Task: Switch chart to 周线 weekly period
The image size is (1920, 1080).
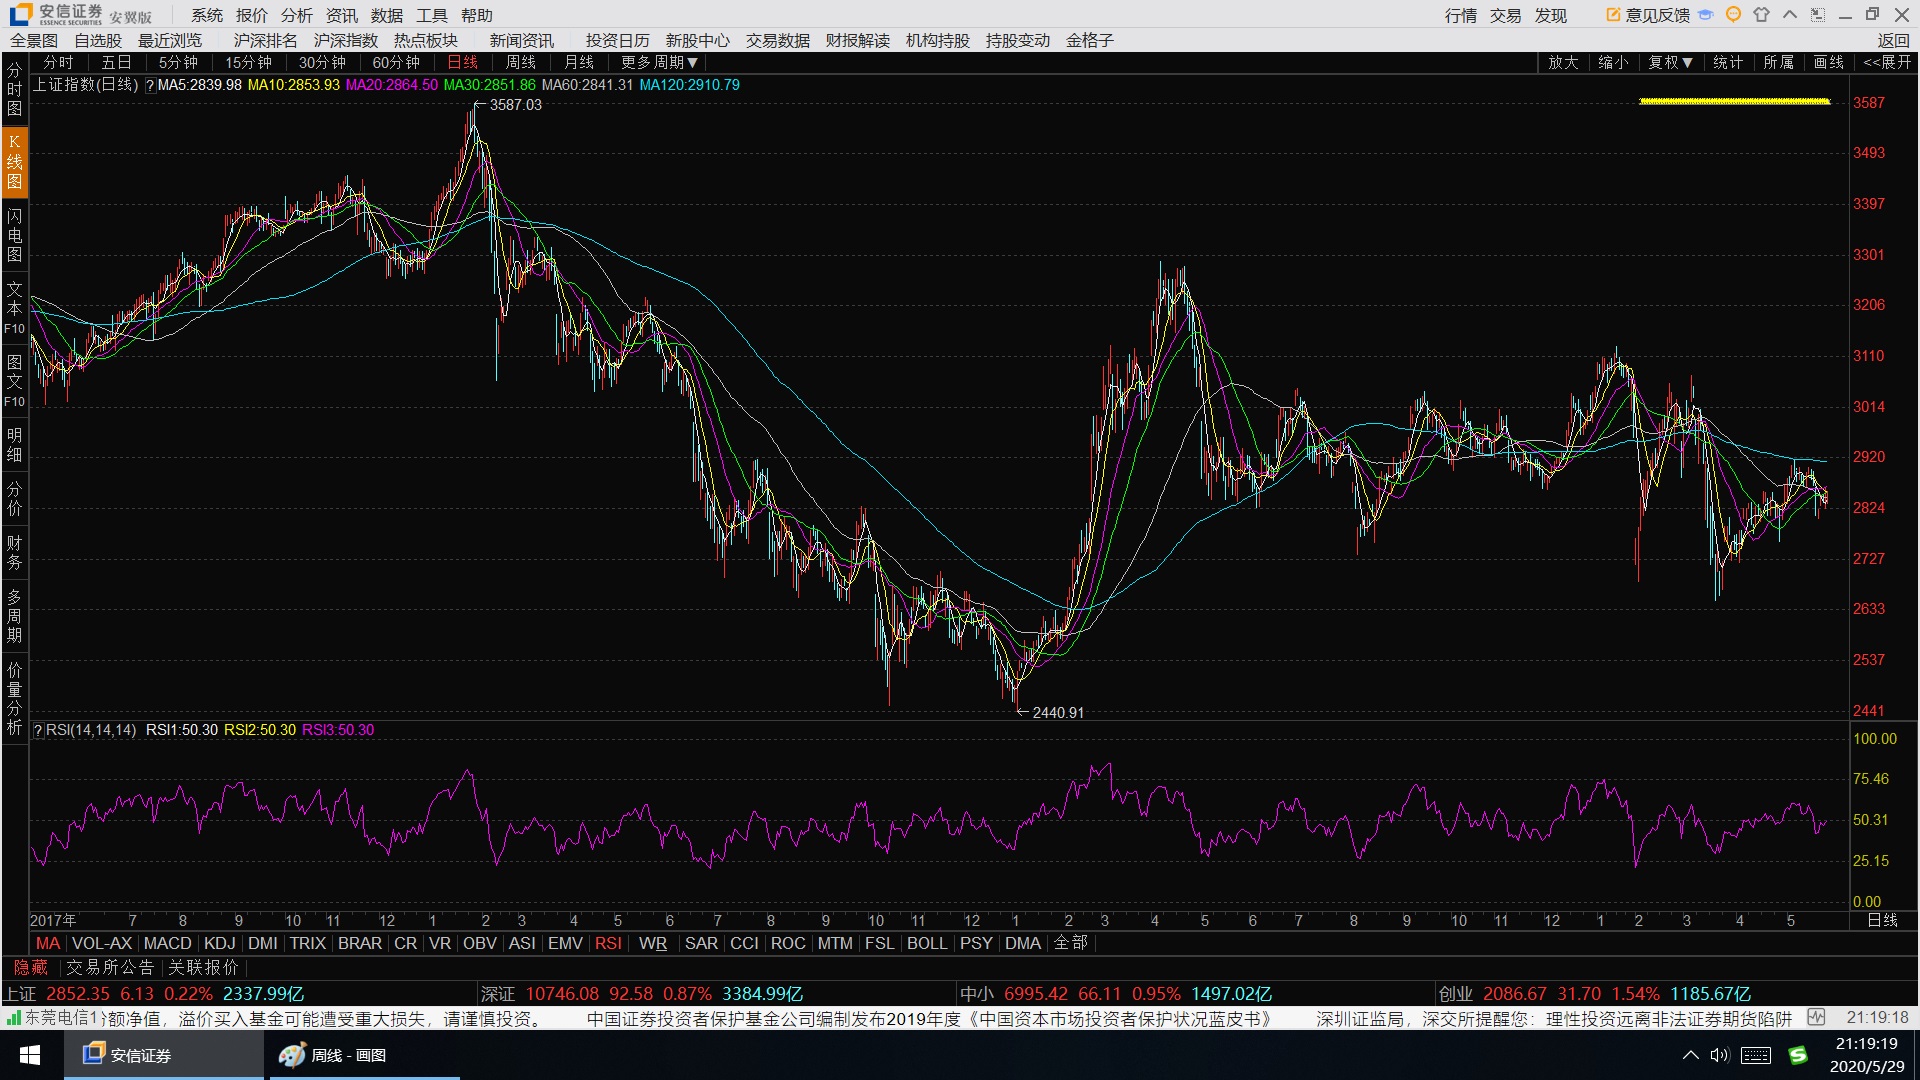Action: [x=520, y=62]
